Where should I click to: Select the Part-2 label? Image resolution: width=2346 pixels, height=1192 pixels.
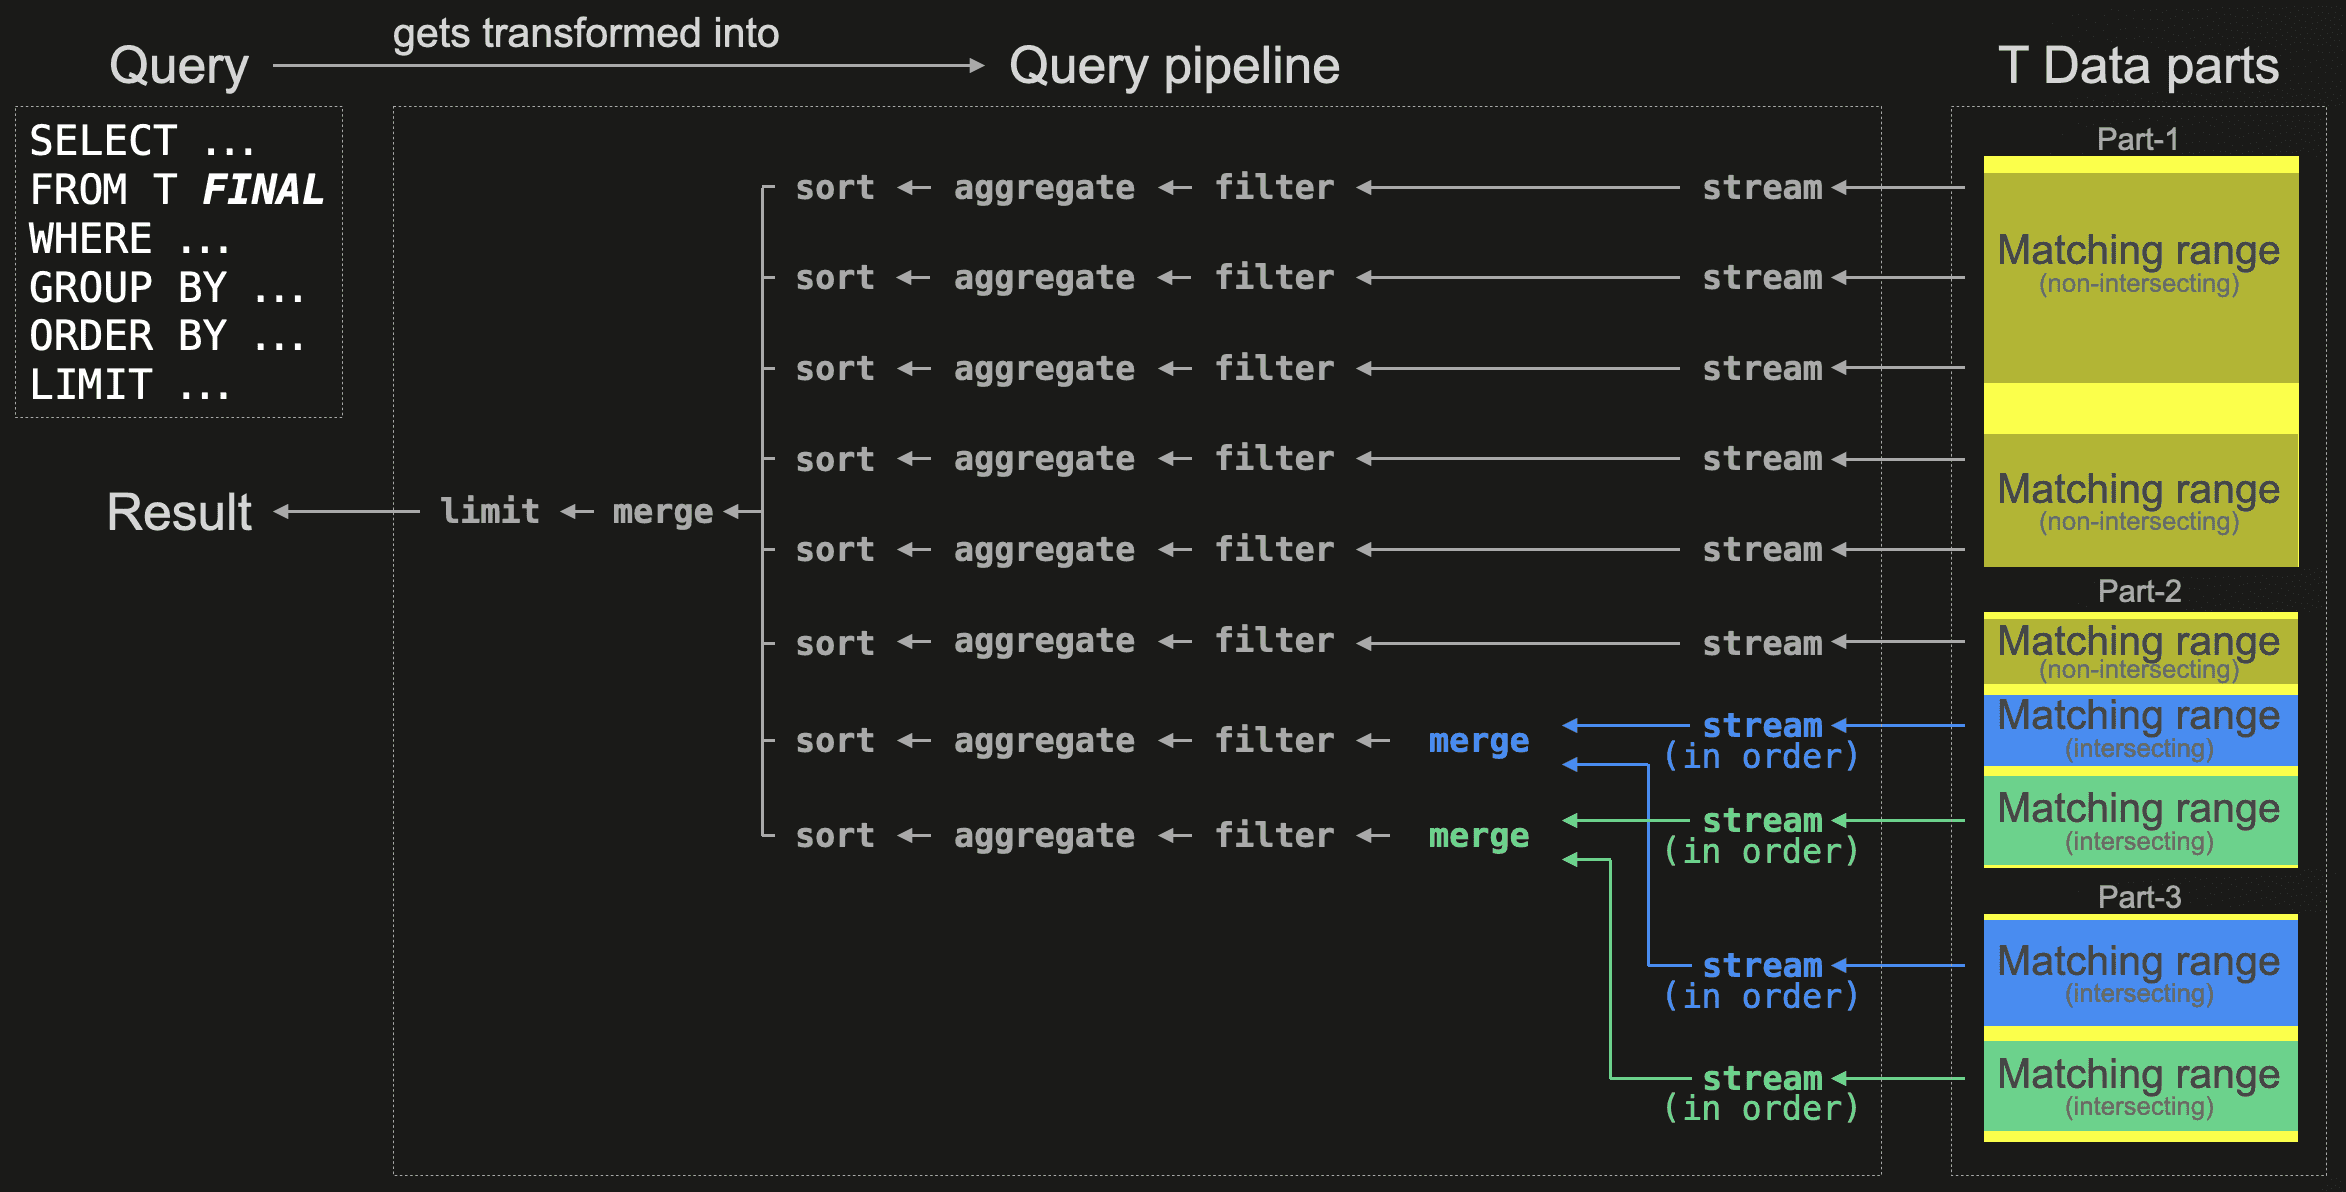2139,591
